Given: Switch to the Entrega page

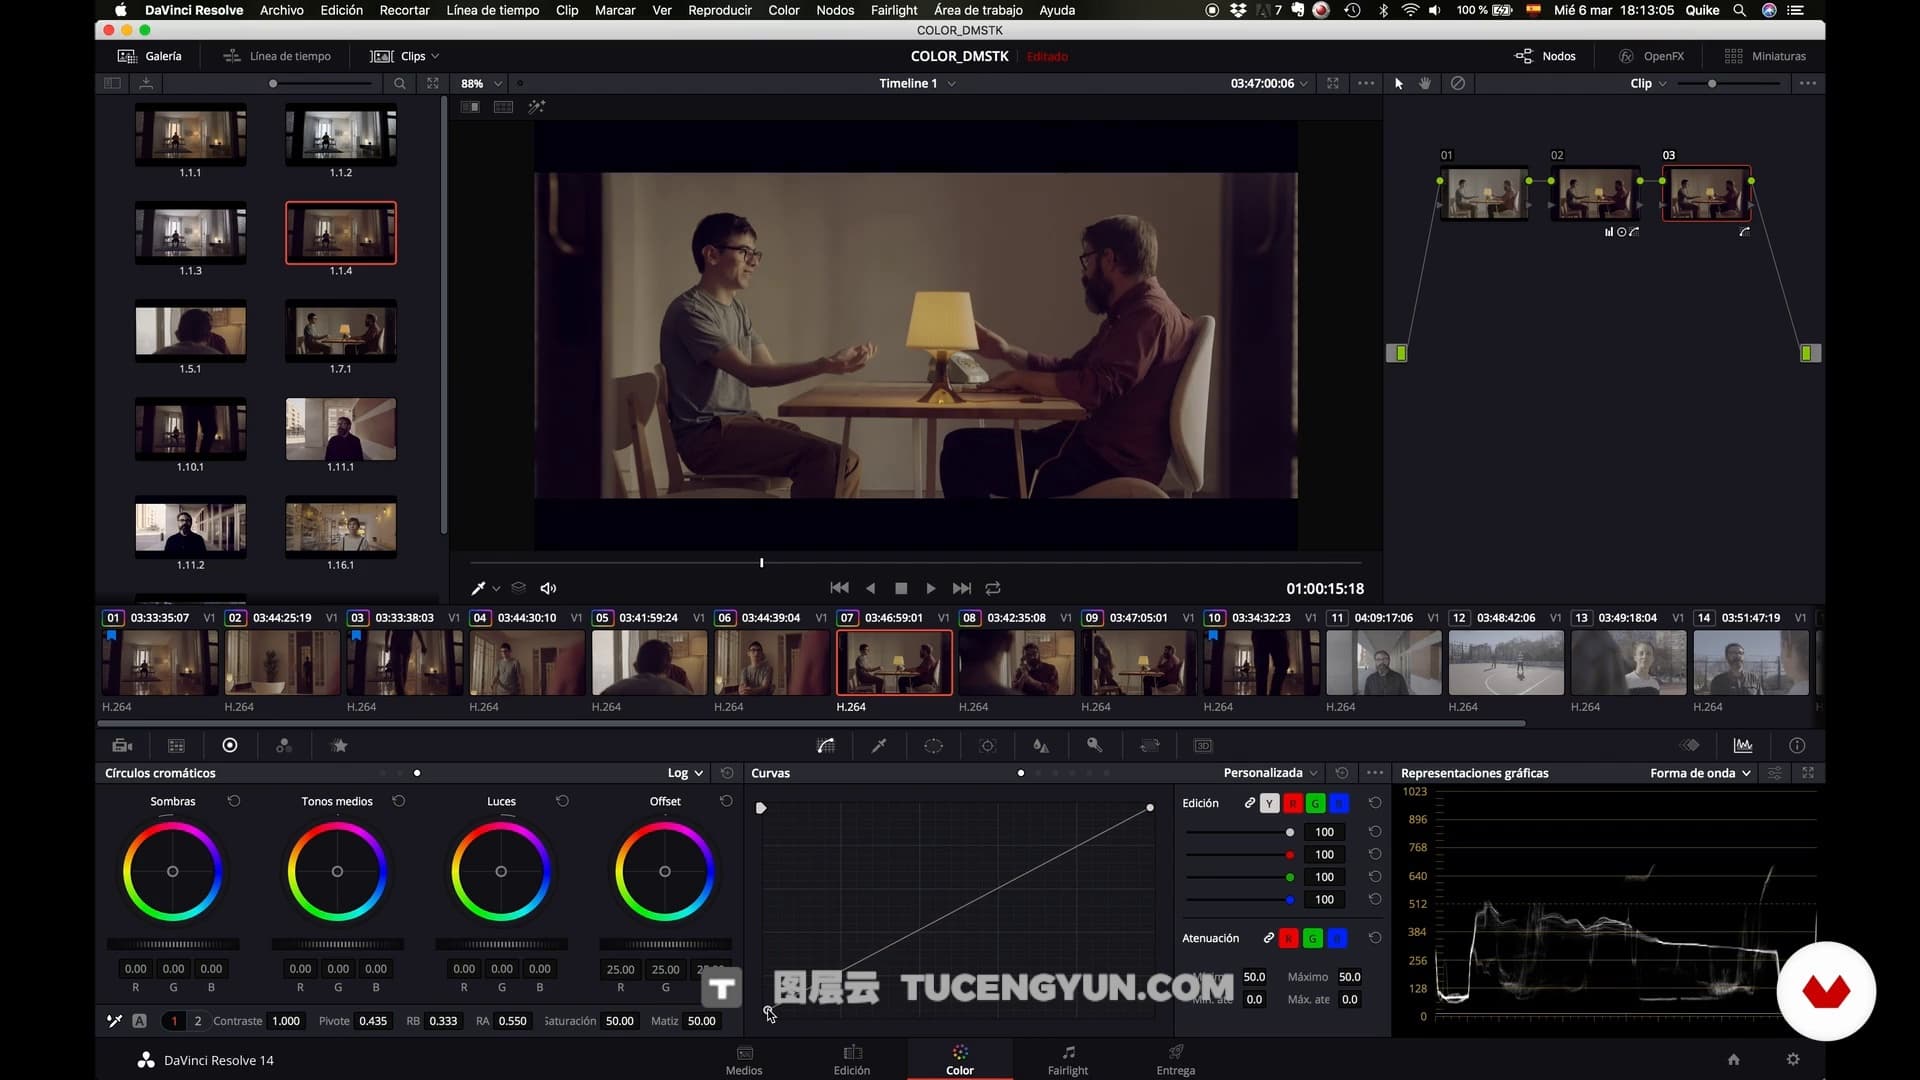Looking at the screenshot, I should click(1176, 1060).
